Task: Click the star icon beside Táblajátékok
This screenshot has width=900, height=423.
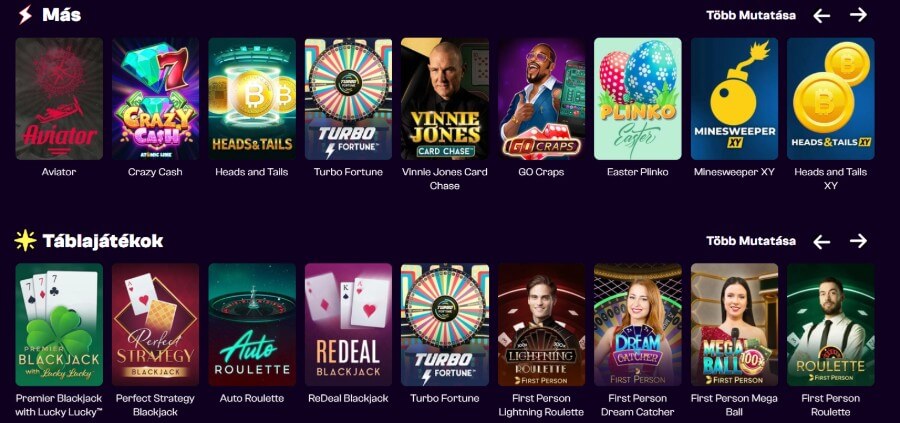Action: (25, 240)
